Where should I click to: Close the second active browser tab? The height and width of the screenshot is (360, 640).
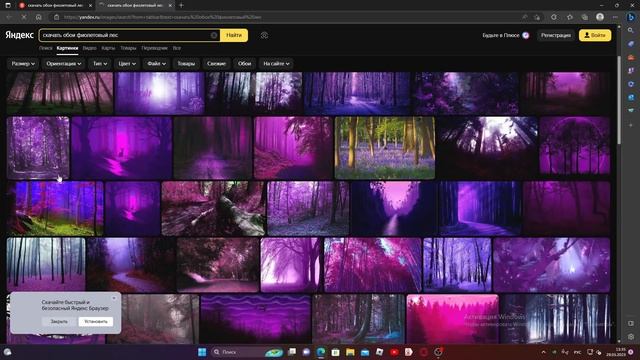pos(170,5)
